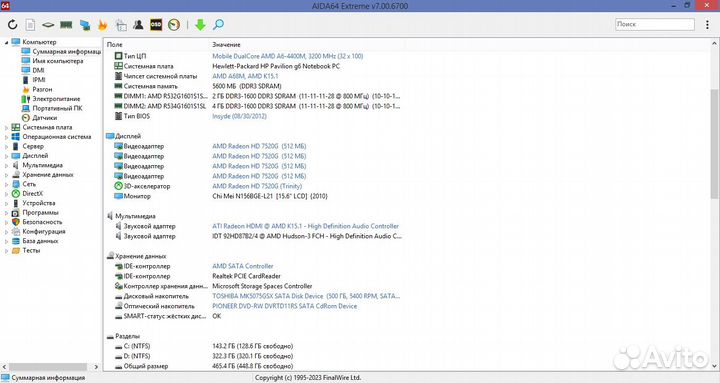
Task: Collapse the Компьютер tree node
Action: click(6, 42)
